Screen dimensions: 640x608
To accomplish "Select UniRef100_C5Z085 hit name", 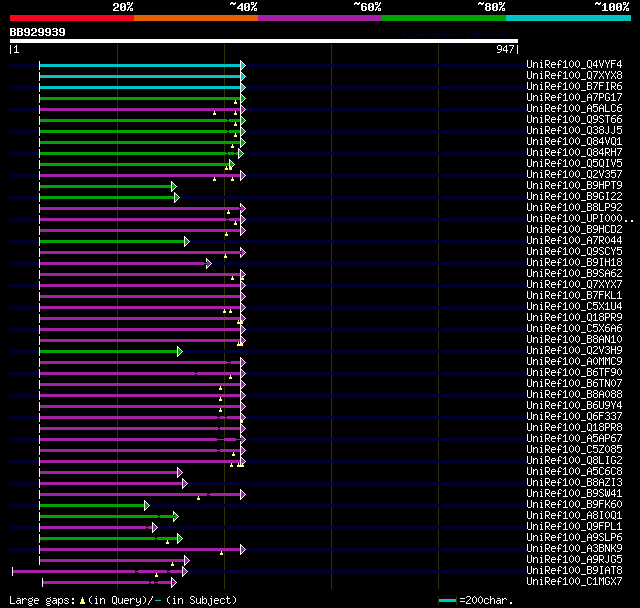I will 574,450.
